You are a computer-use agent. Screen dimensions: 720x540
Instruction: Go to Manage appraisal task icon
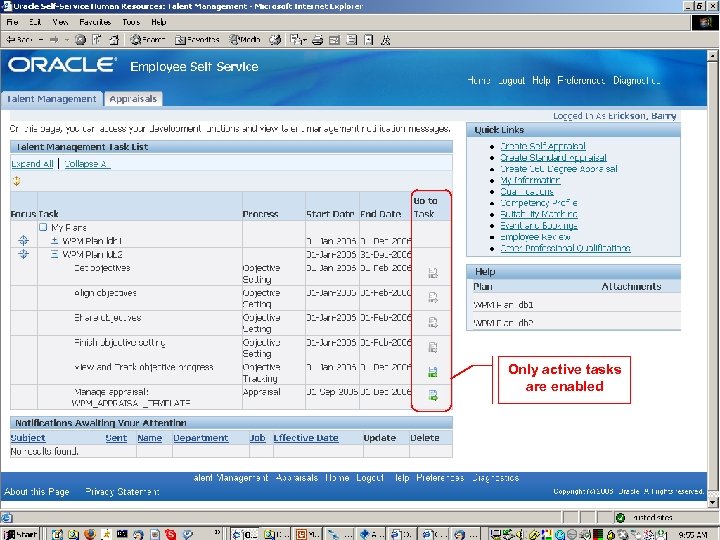click(x=433, y=395)
